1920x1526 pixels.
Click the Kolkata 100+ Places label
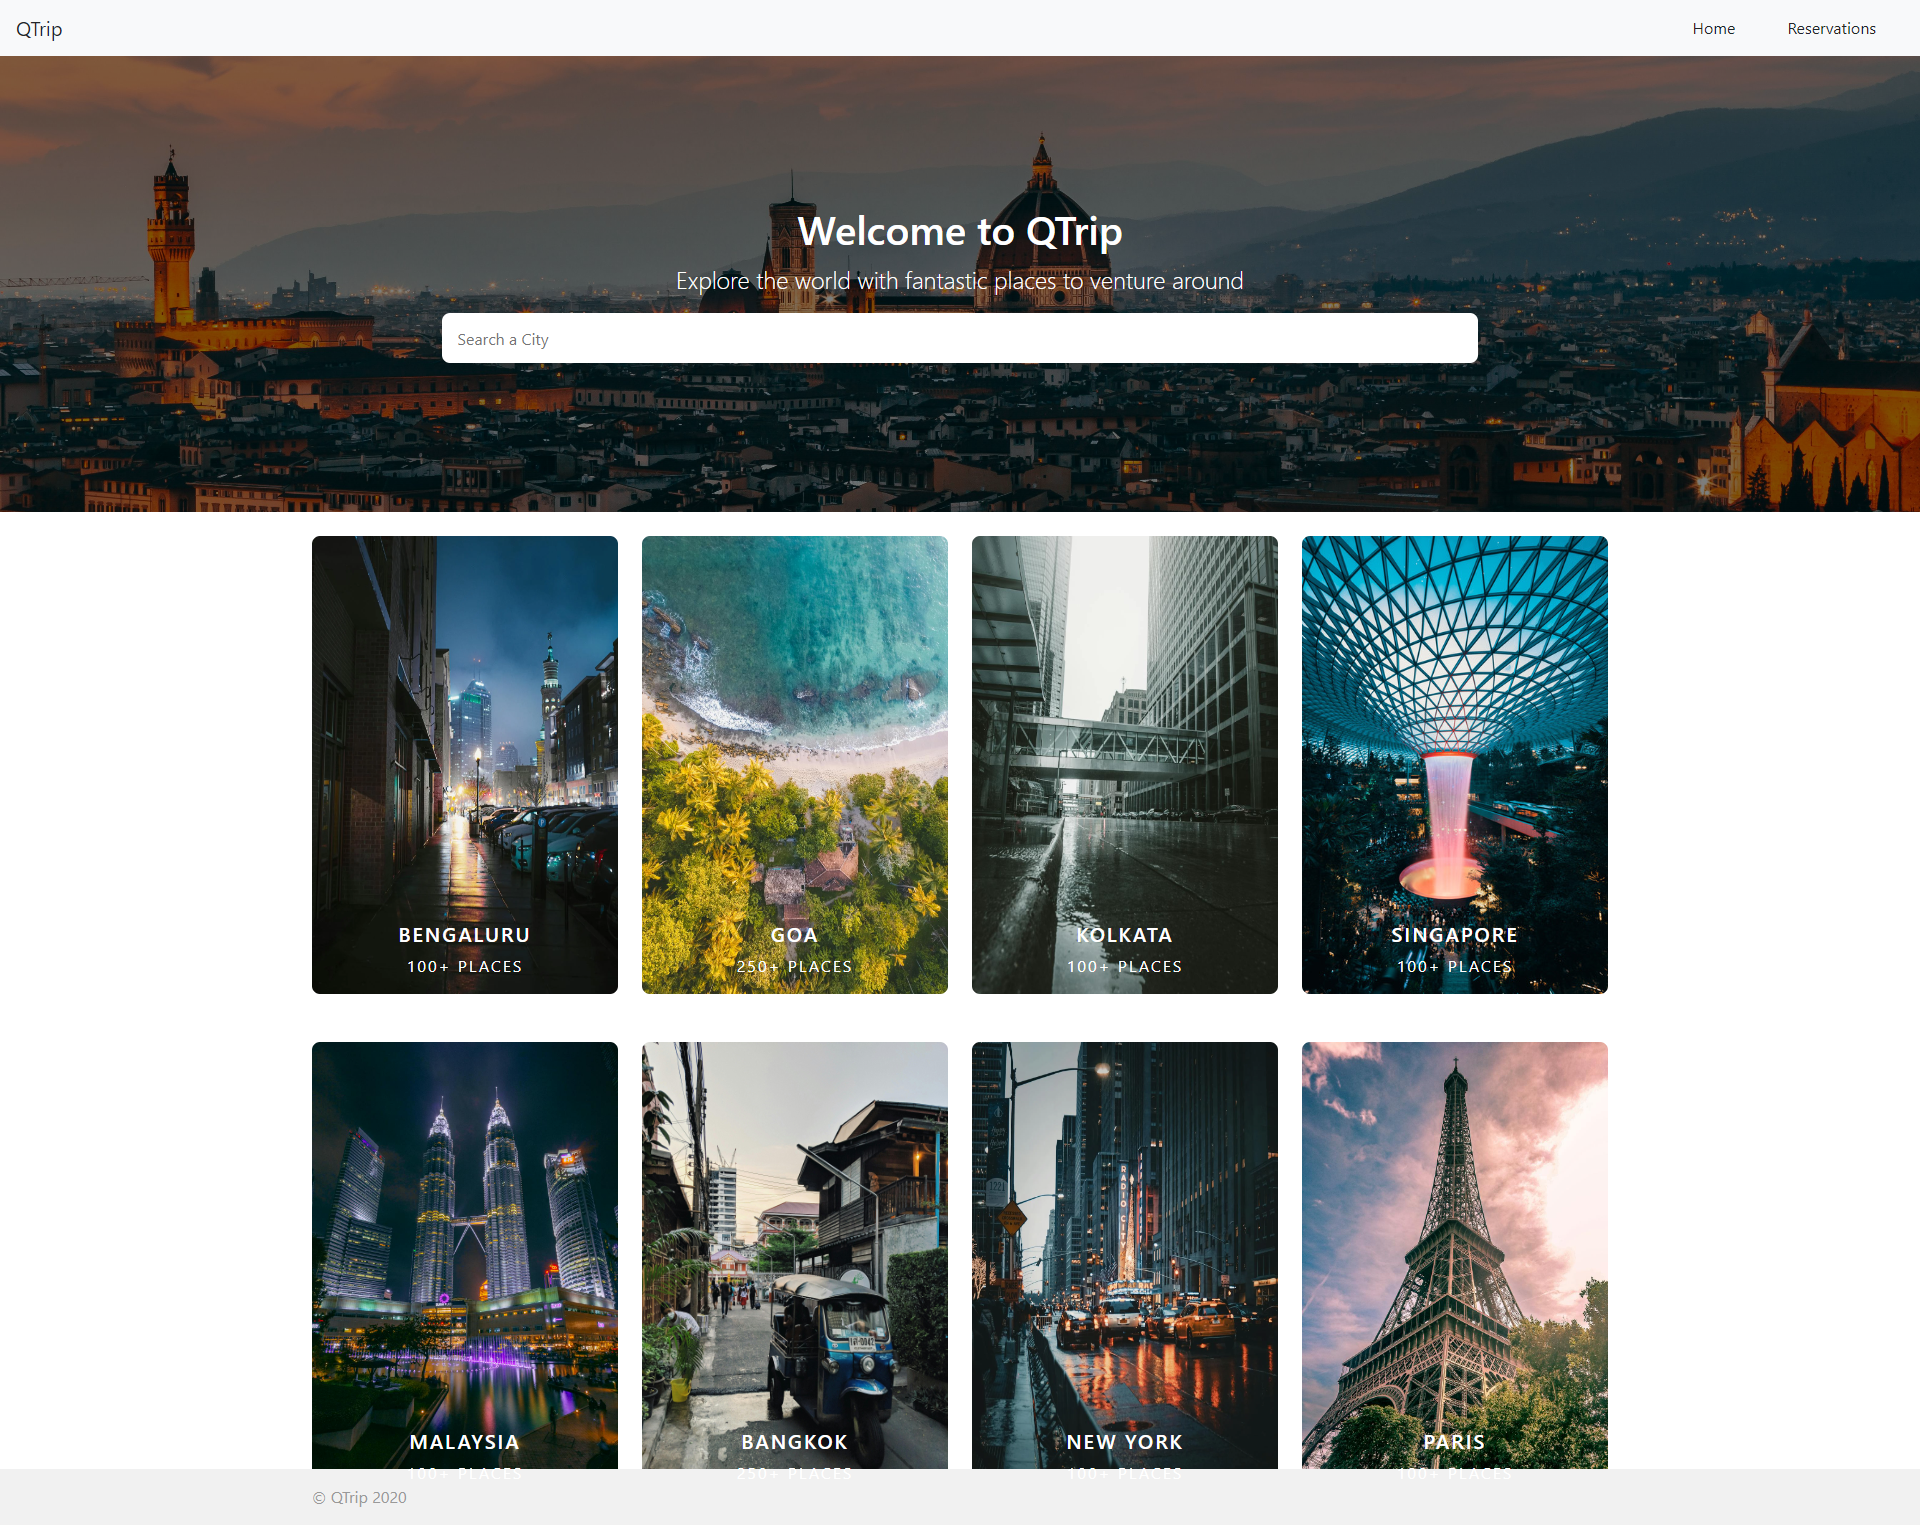[1124, 949]
